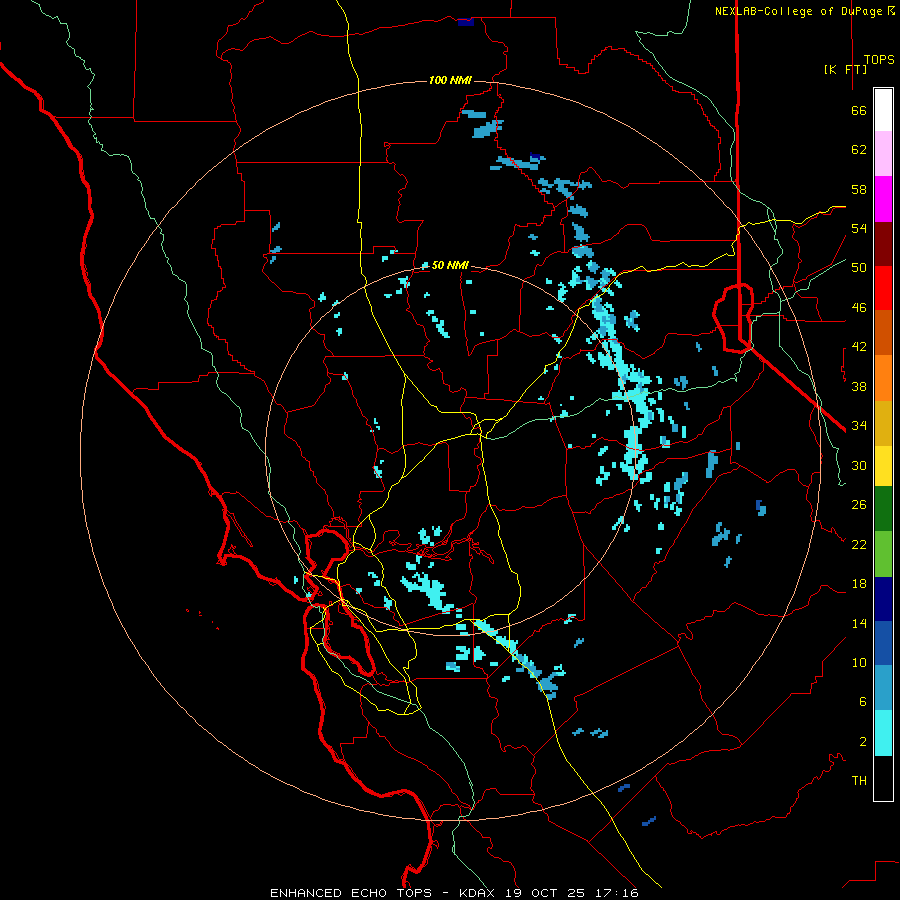Click the bright red 50 kft legend swatch
Viewport: 900px width, 900px height.
point(883,288)
